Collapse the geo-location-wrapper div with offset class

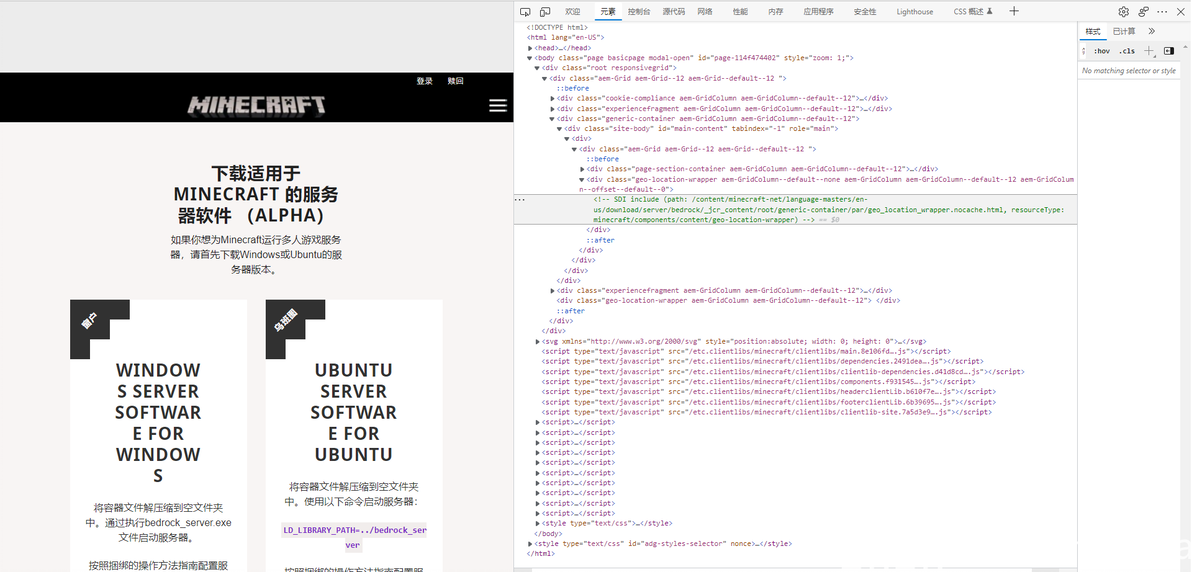pyautogui.click(x=582, y=180)
